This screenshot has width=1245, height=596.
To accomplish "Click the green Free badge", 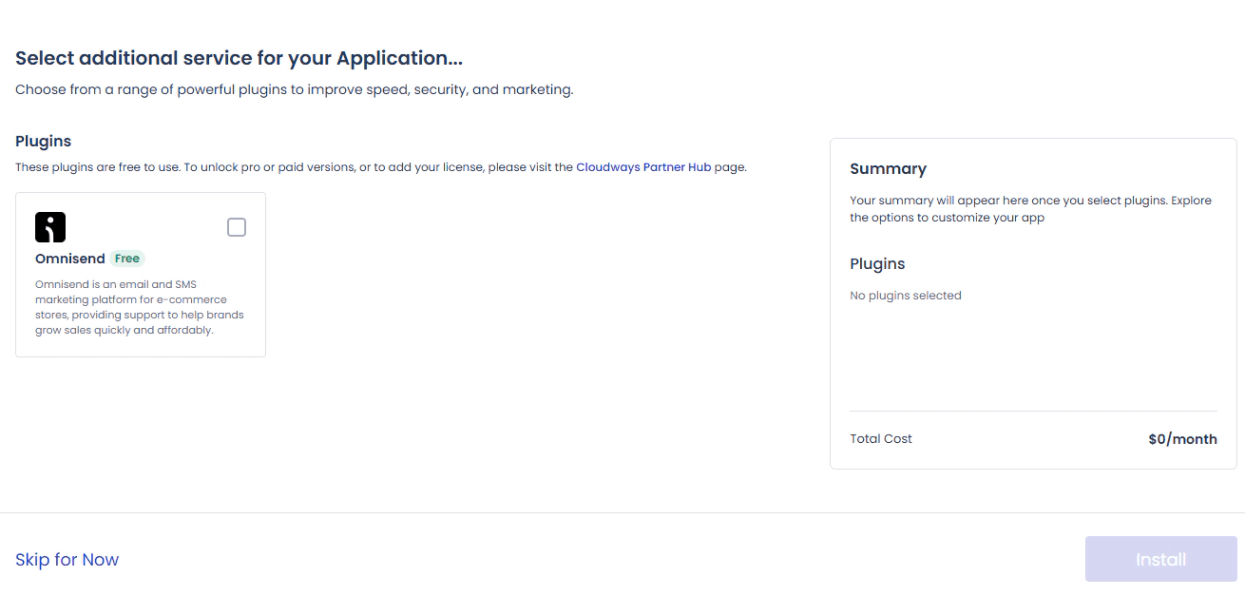I will point(128,259).
